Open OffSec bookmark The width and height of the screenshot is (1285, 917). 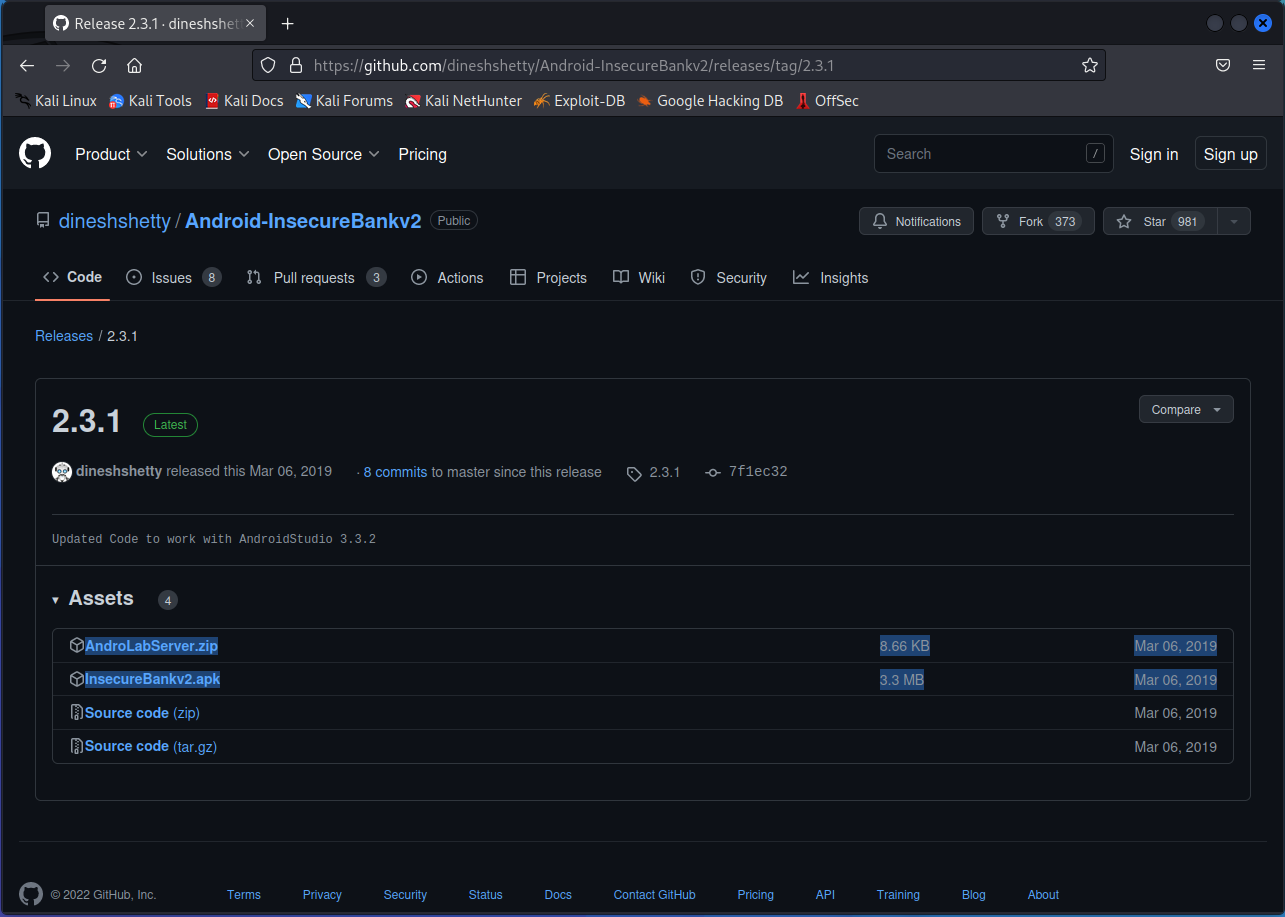827,101
